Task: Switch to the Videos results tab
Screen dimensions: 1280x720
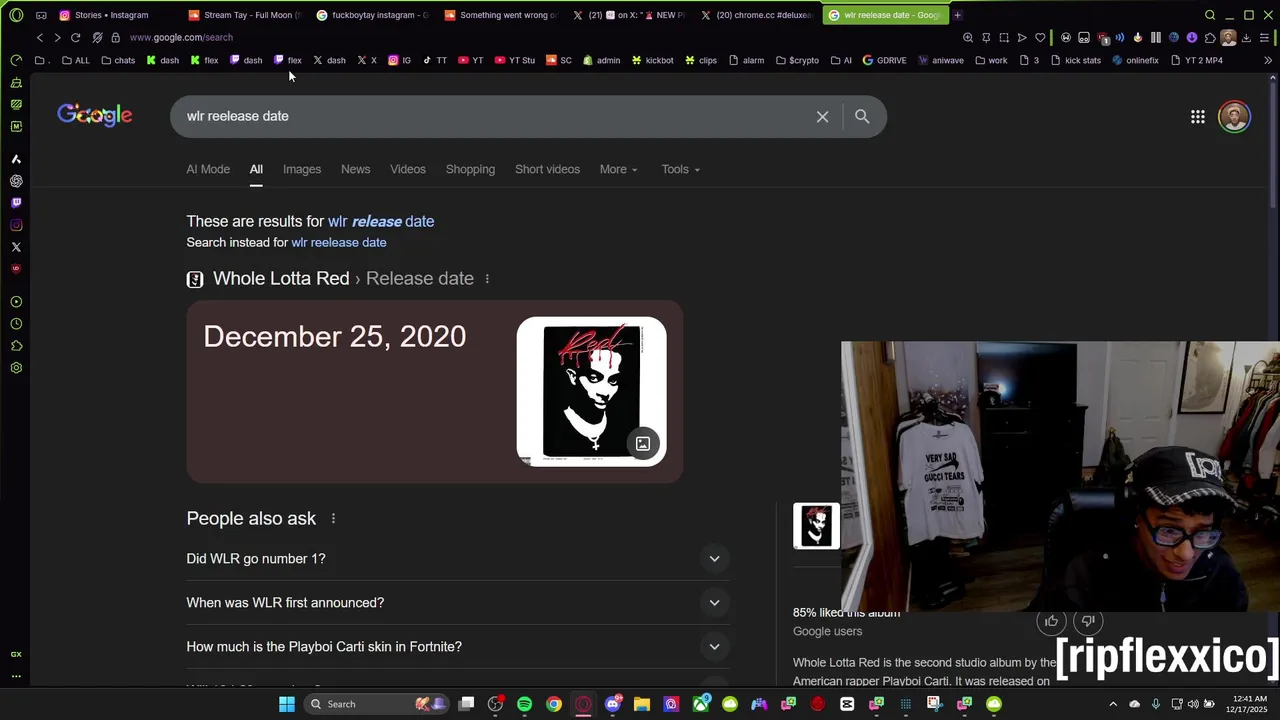Action: 408,169
